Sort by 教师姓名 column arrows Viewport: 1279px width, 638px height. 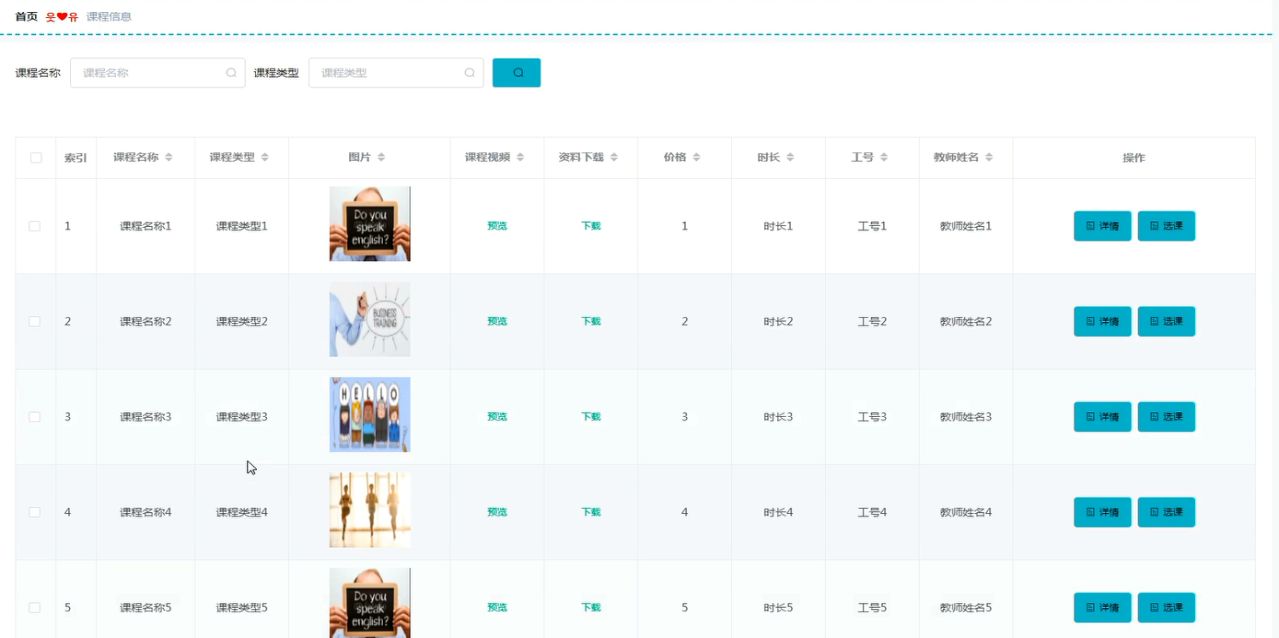point(989,158)
